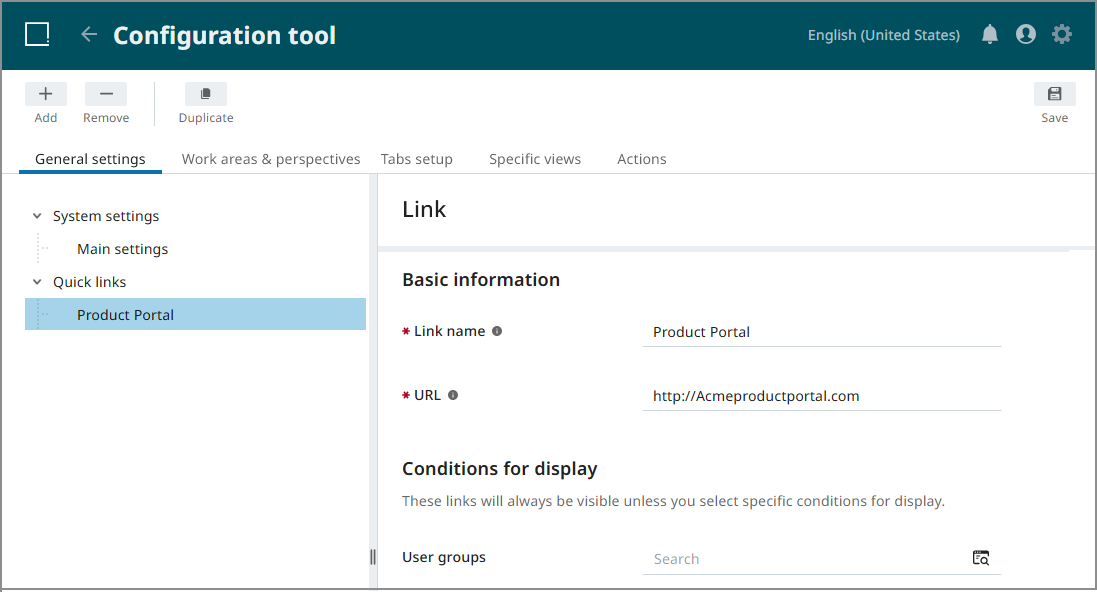Click the Add plus icon

(x=46, y=94)
